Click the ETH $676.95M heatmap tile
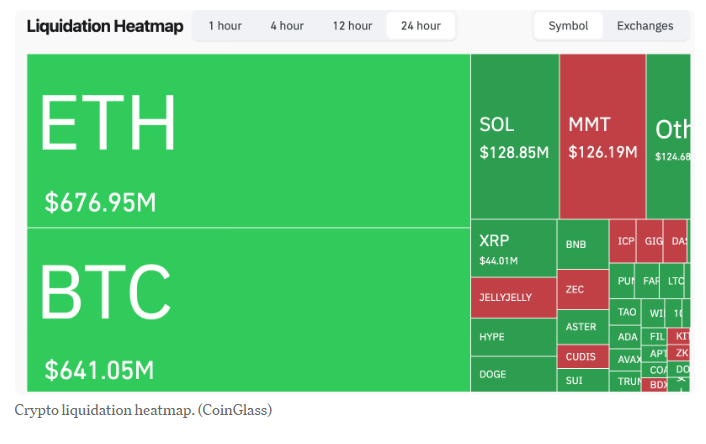This screenshot has height=444, width=706. 248,140
